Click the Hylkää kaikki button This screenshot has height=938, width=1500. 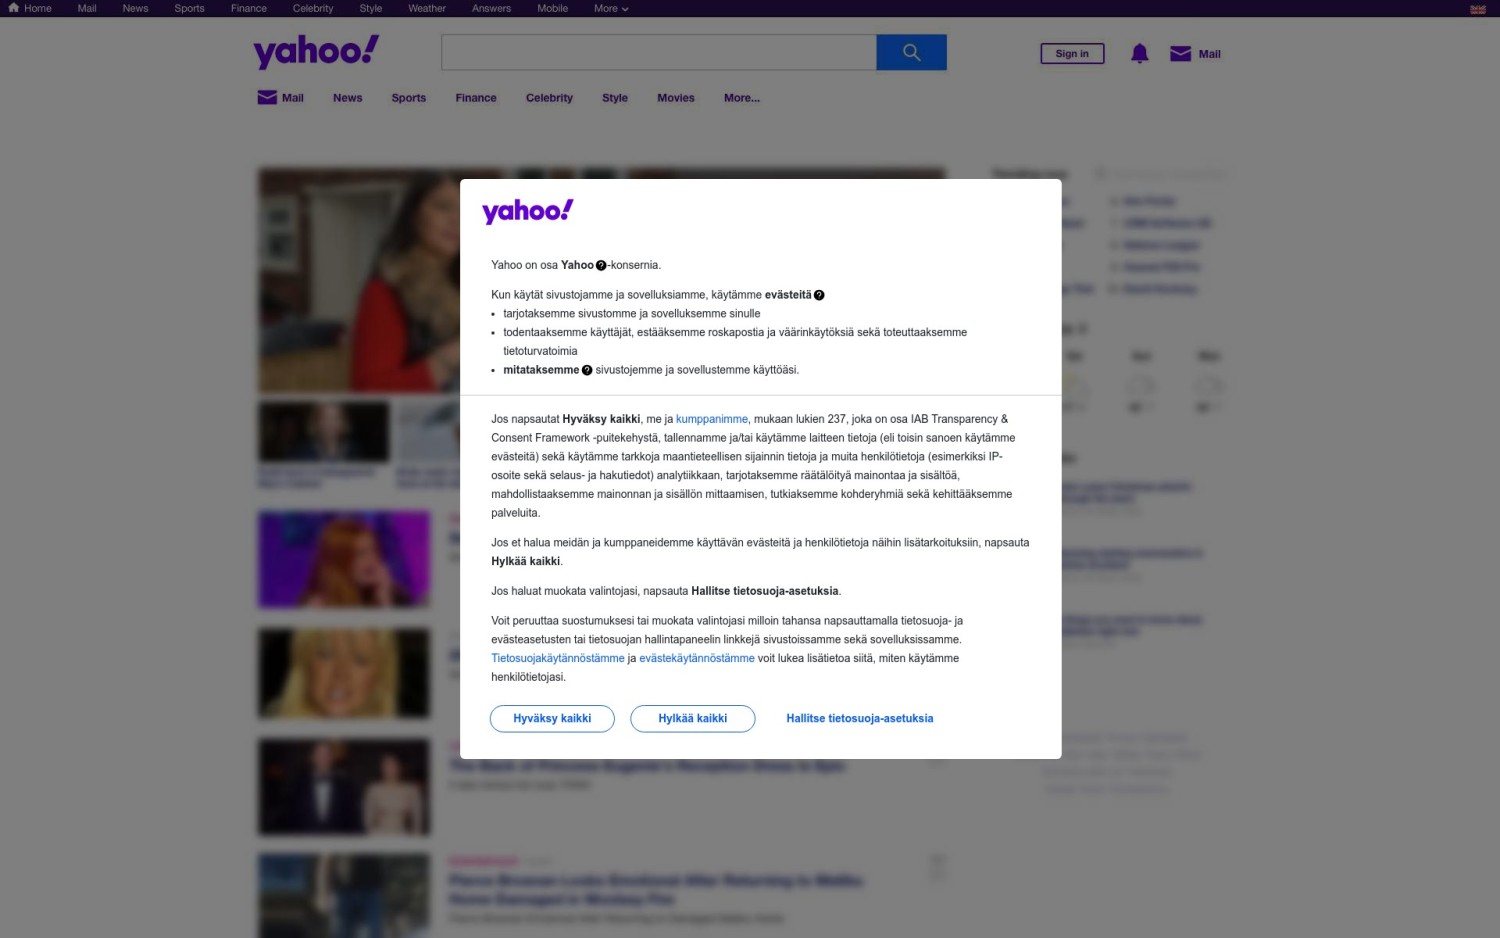pyautogui.click(x=693, y=718)
